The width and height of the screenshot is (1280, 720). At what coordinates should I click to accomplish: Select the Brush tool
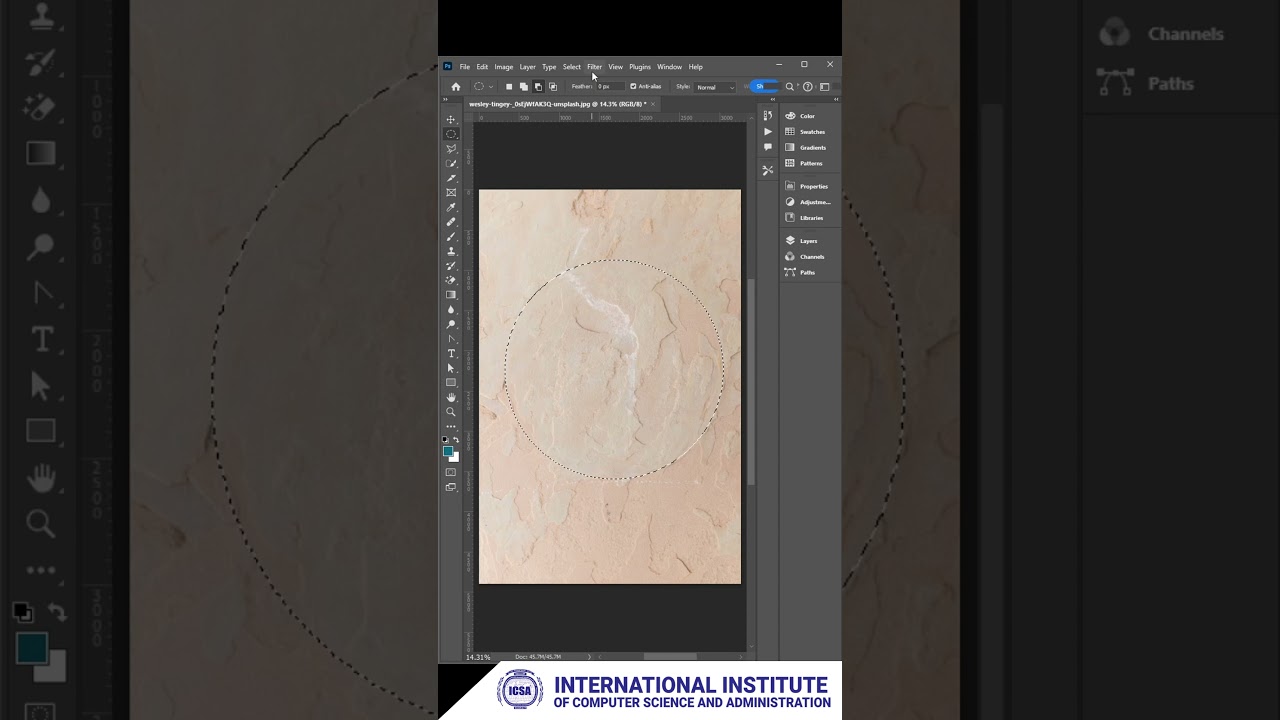click(x=451, y=236)
